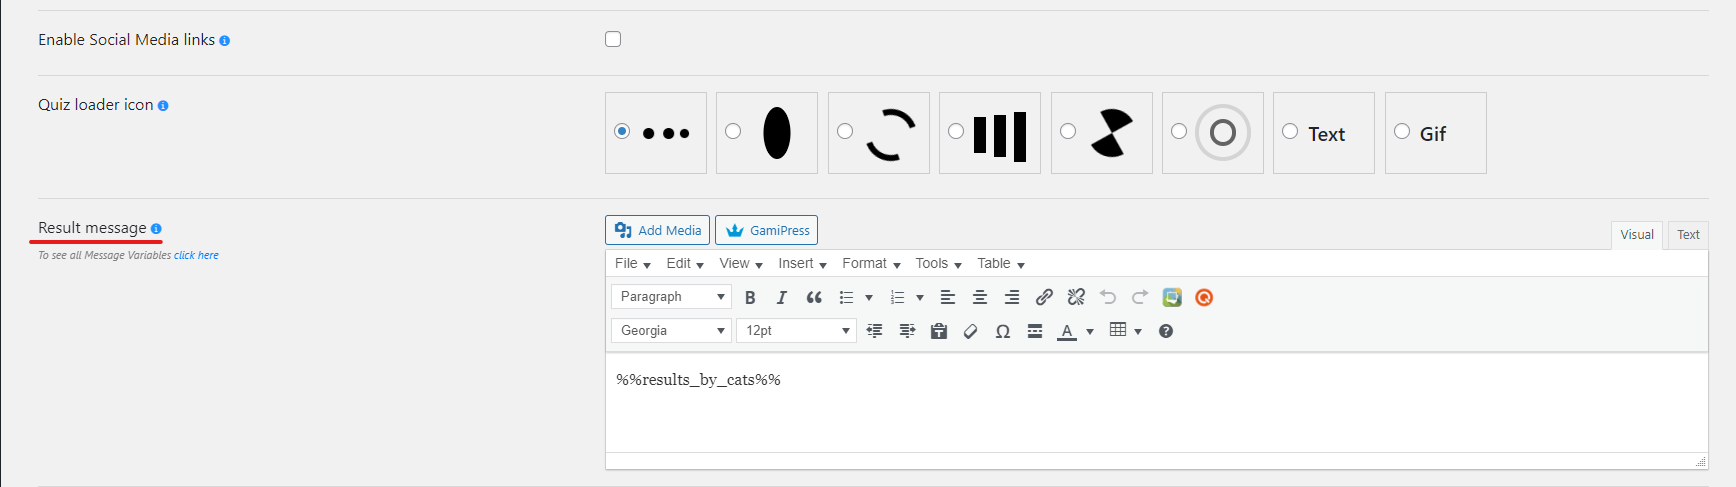This screenshot has height=487, width=1736.
Task: Insert table using grid icon
Action: 1118,331
